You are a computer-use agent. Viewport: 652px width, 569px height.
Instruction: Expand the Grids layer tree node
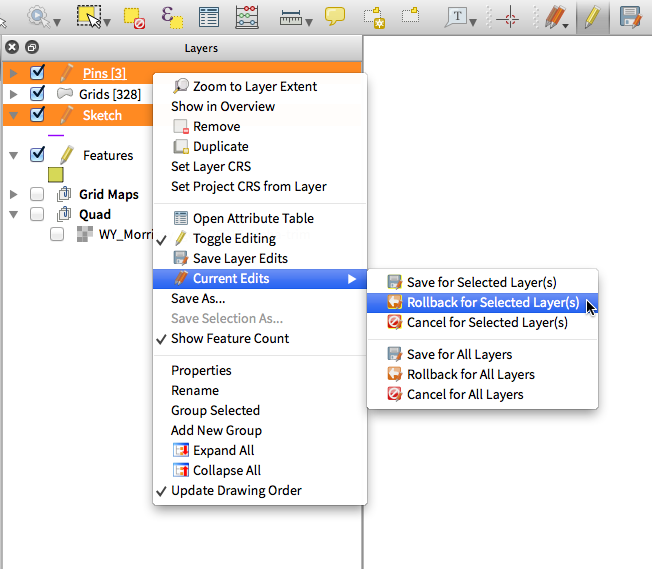click(14, 94)
